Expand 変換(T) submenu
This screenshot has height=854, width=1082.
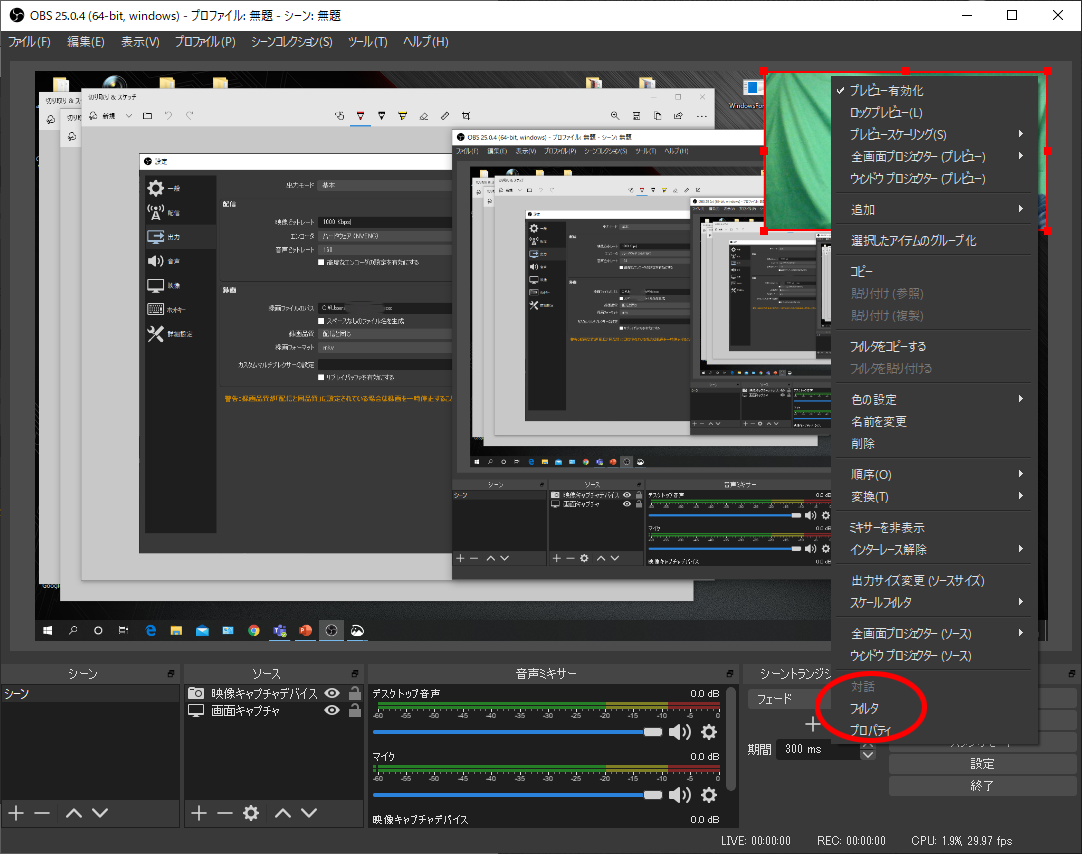(x=935, y=497)
